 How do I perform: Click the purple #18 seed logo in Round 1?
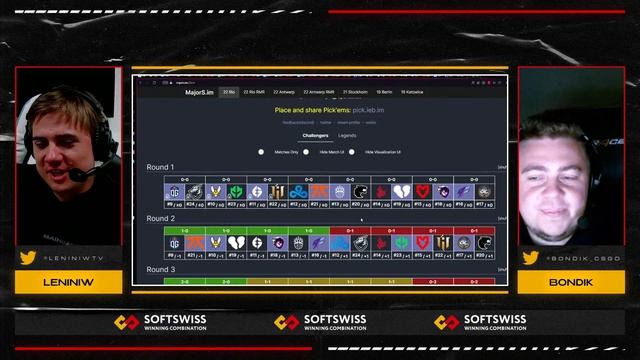(x=443, y=192)
